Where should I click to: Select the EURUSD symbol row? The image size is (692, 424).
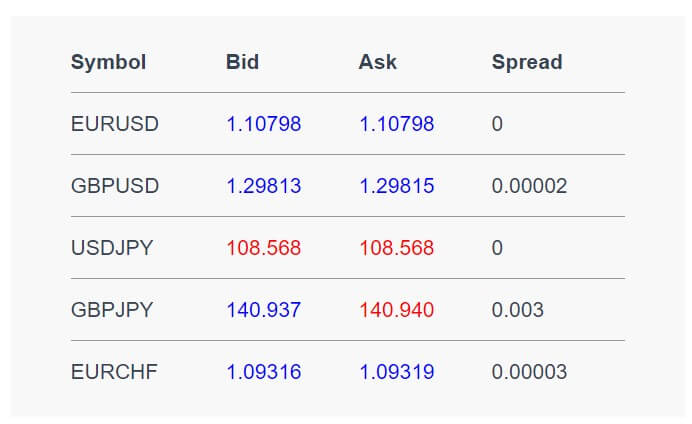(x=348, y=124)
